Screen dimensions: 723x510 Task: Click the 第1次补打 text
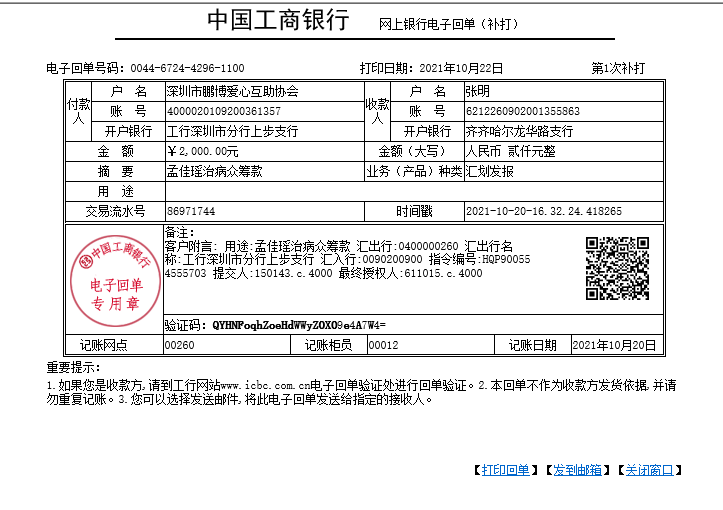[618, 68]
